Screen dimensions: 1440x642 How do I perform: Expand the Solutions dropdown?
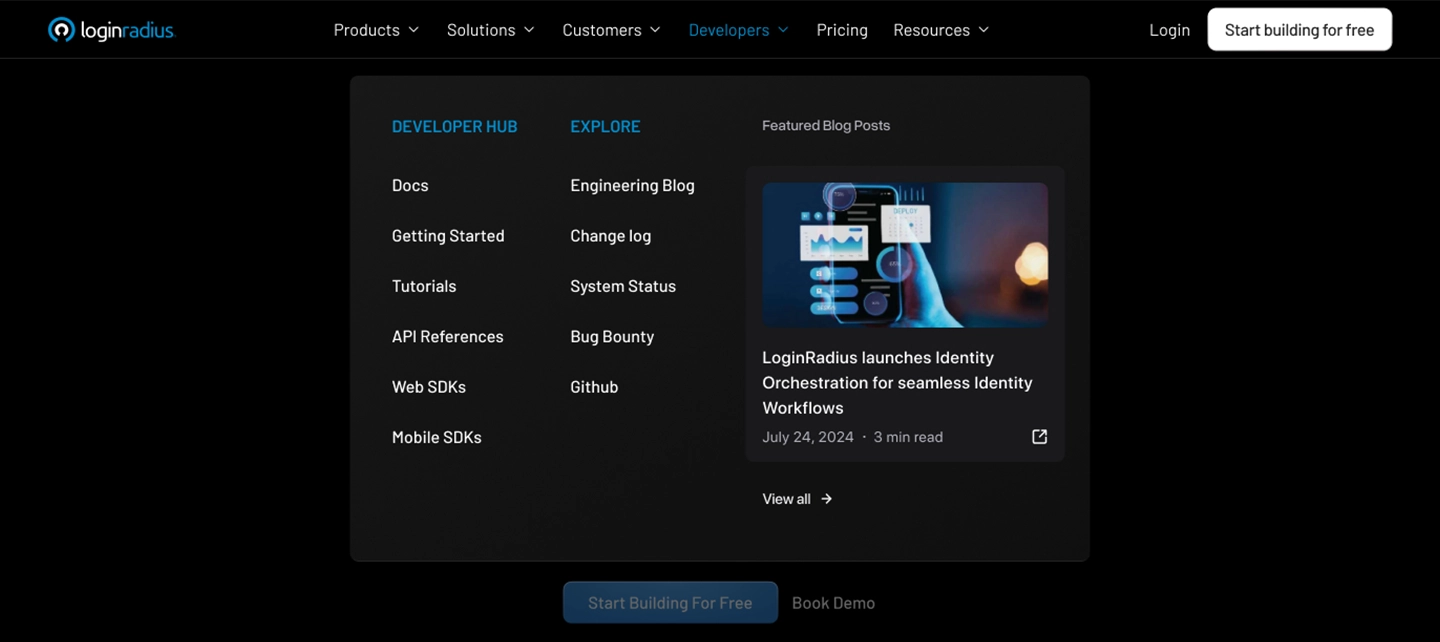pos(490,29)
